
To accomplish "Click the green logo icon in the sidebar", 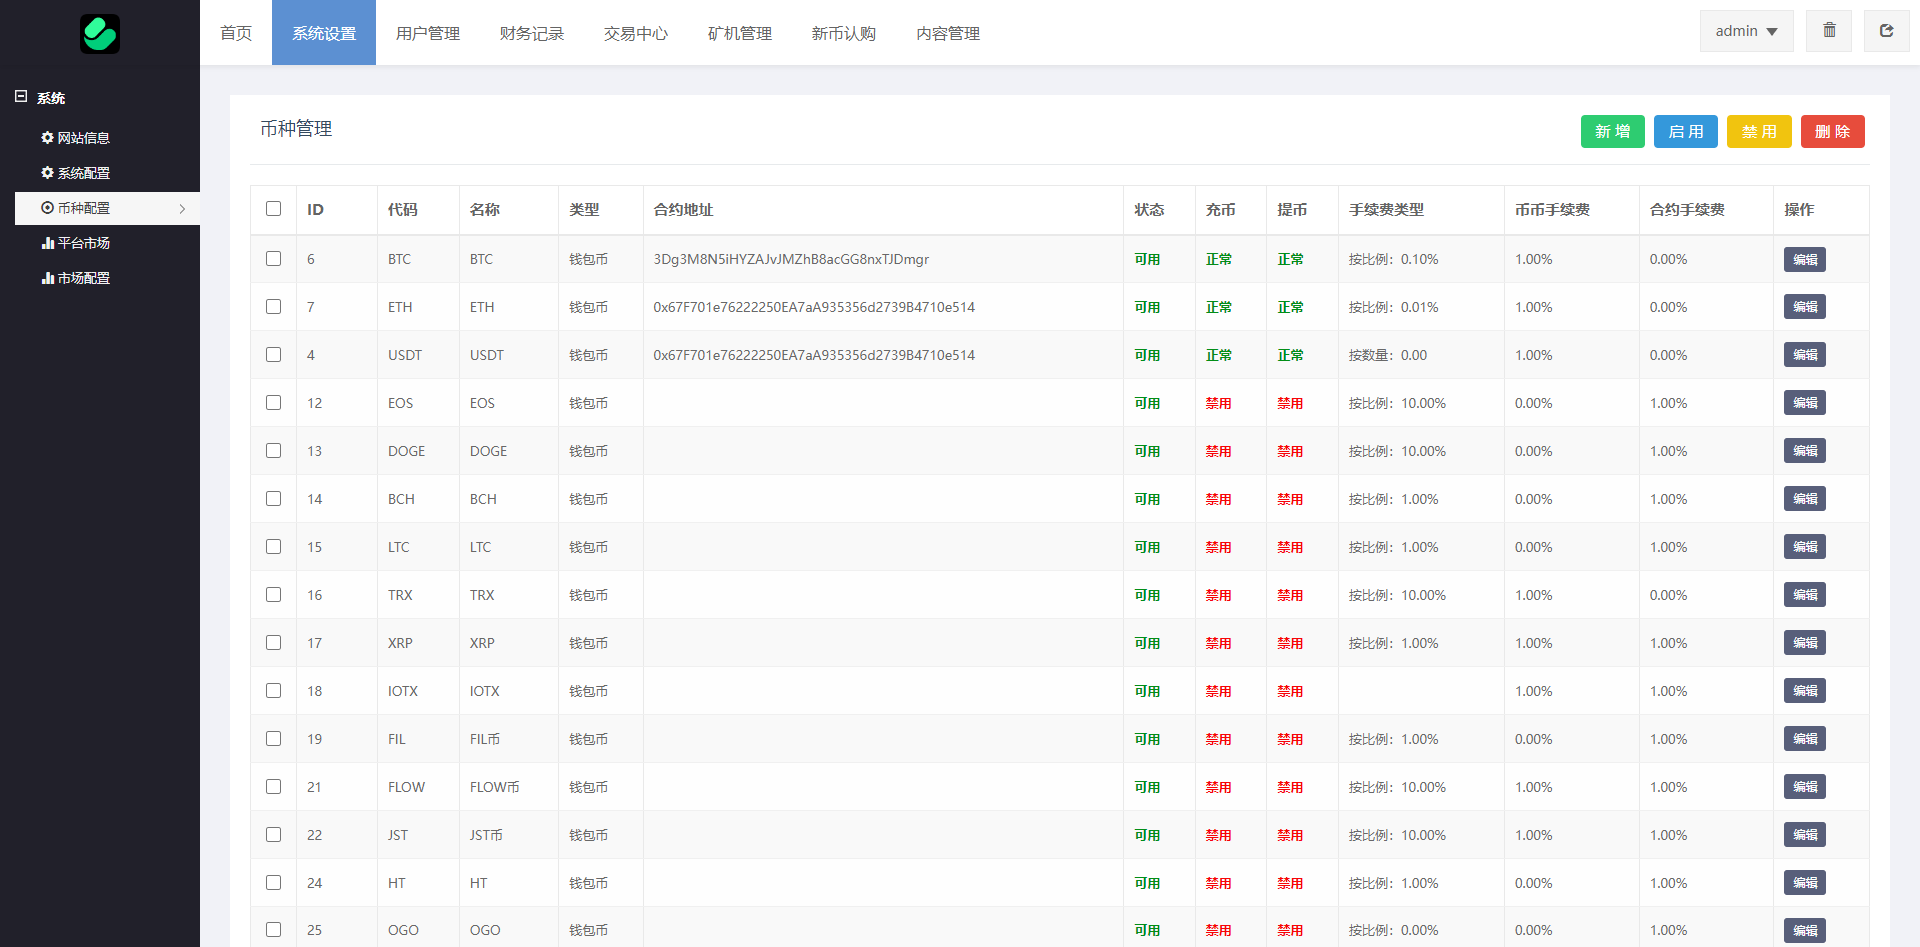I will click(x=100, y=34).
